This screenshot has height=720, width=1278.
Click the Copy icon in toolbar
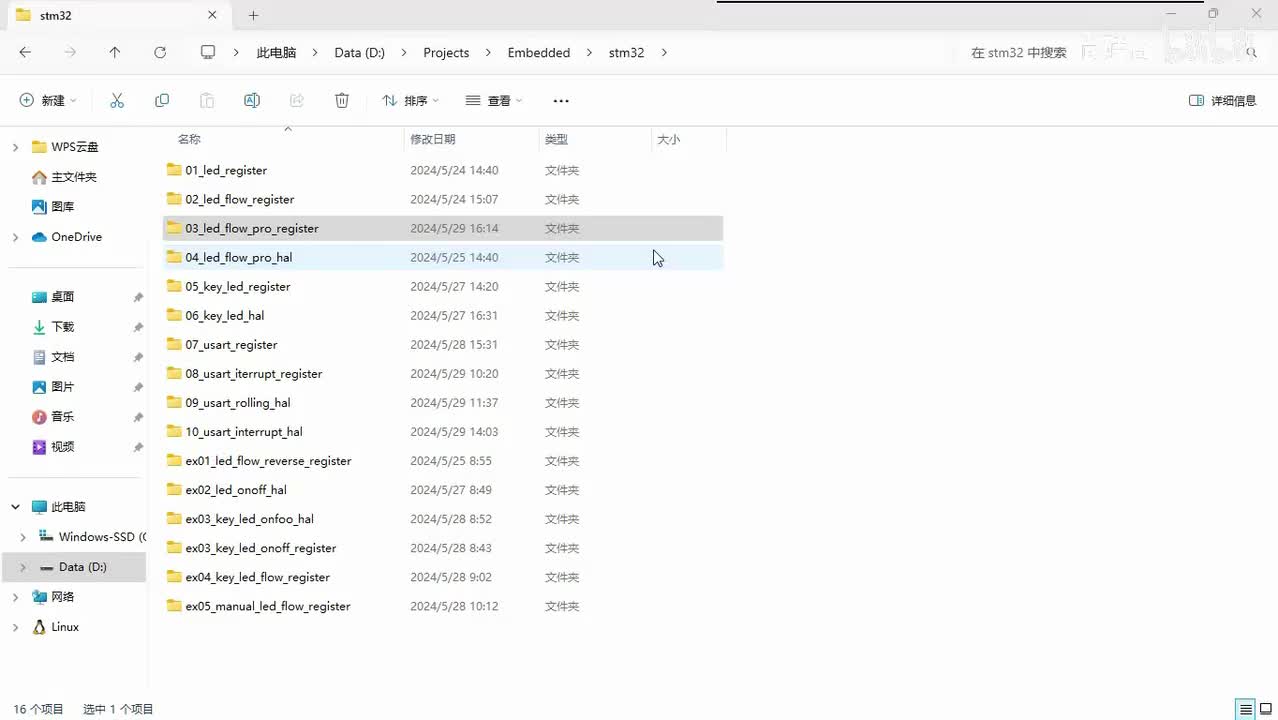162,101
